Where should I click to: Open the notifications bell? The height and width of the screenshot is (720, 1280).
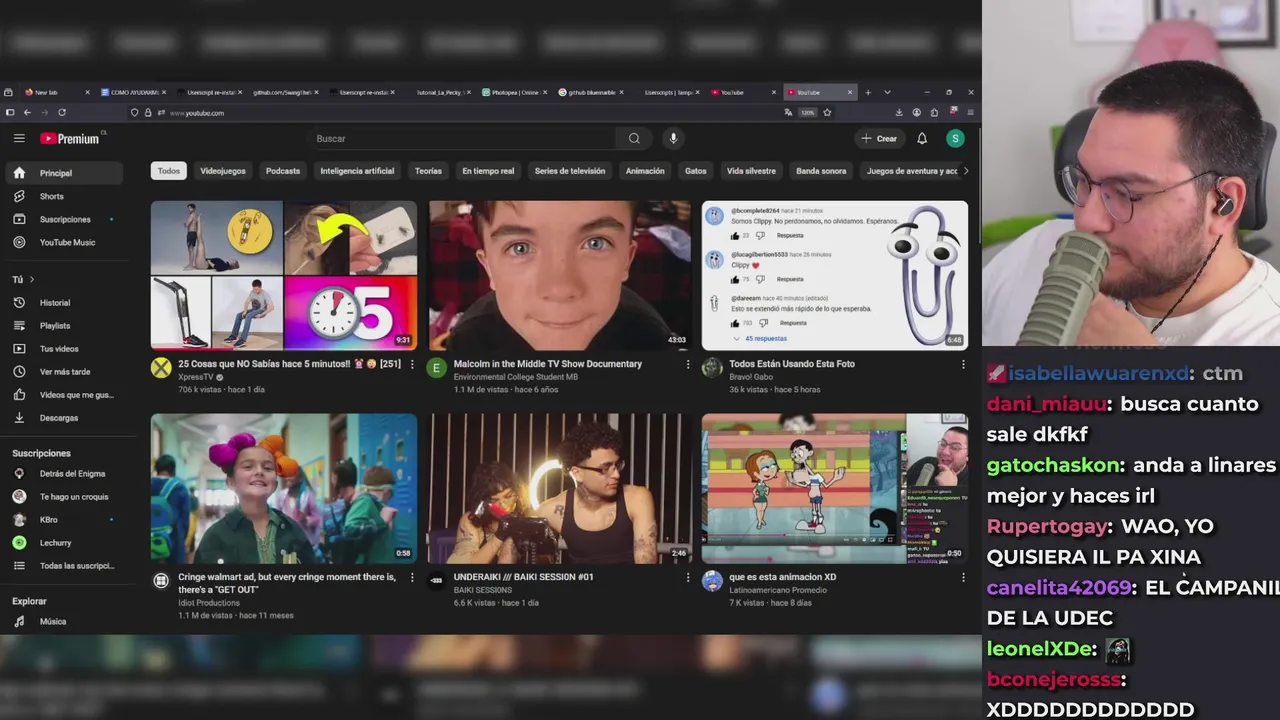pyautogui.click(x=922, y=139)
